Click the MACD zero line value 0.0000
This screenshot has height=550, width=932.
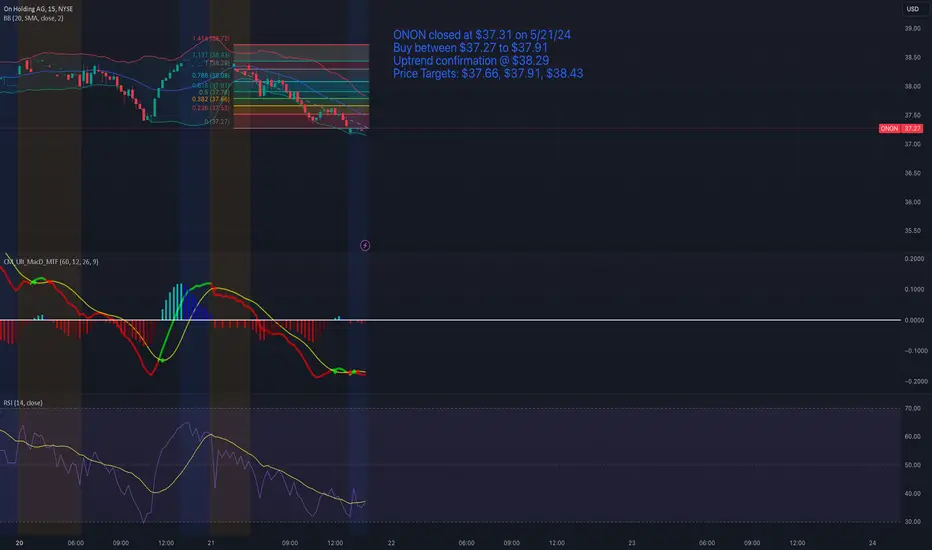[x=914, y=320]
